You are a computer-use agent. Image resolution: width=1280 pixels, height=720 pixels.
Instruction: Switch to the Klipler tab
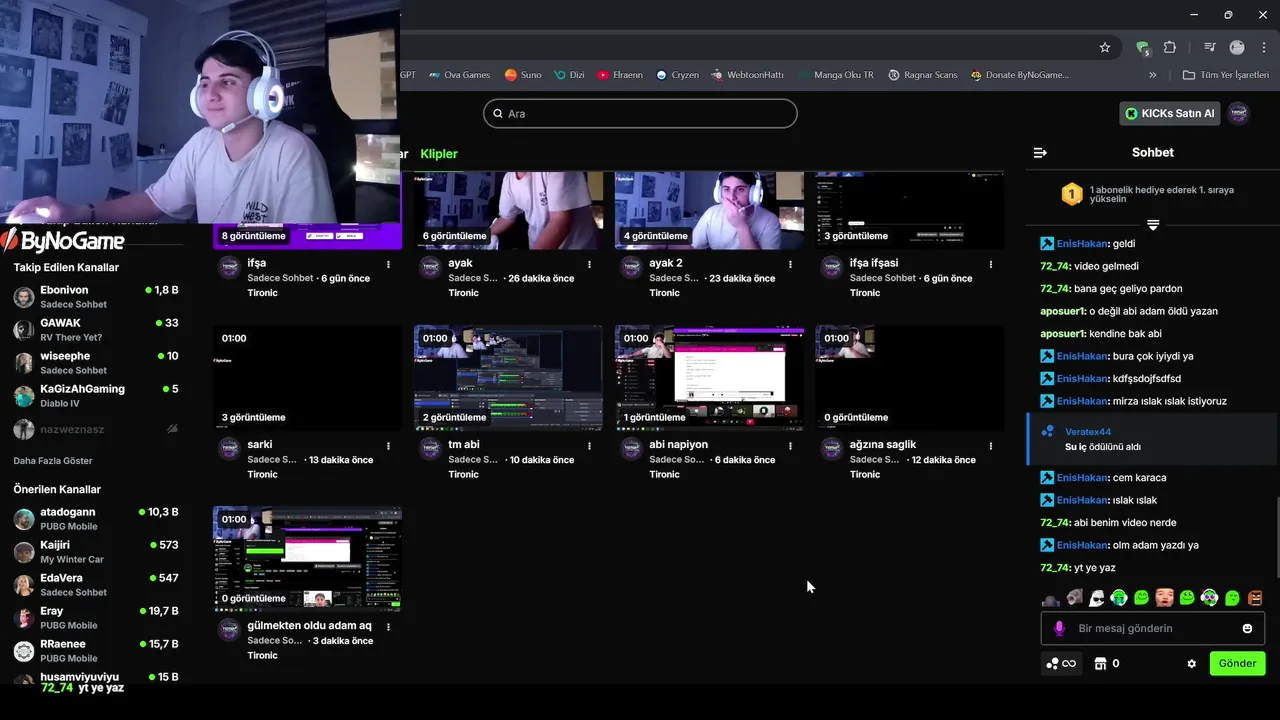pos(439,154)
